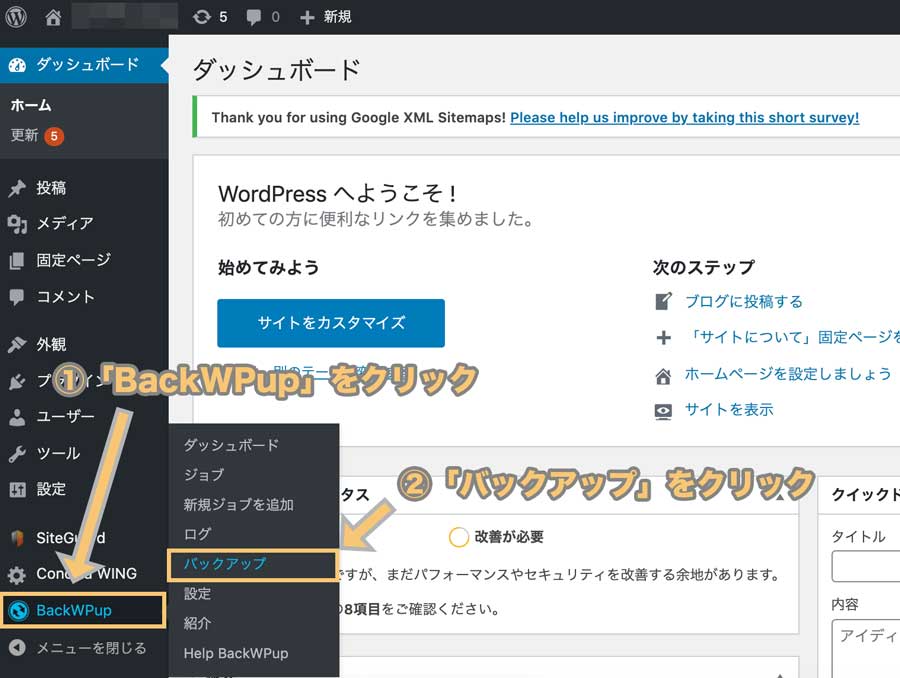
Task: Open the short survey link
Action: coord(684,118)
